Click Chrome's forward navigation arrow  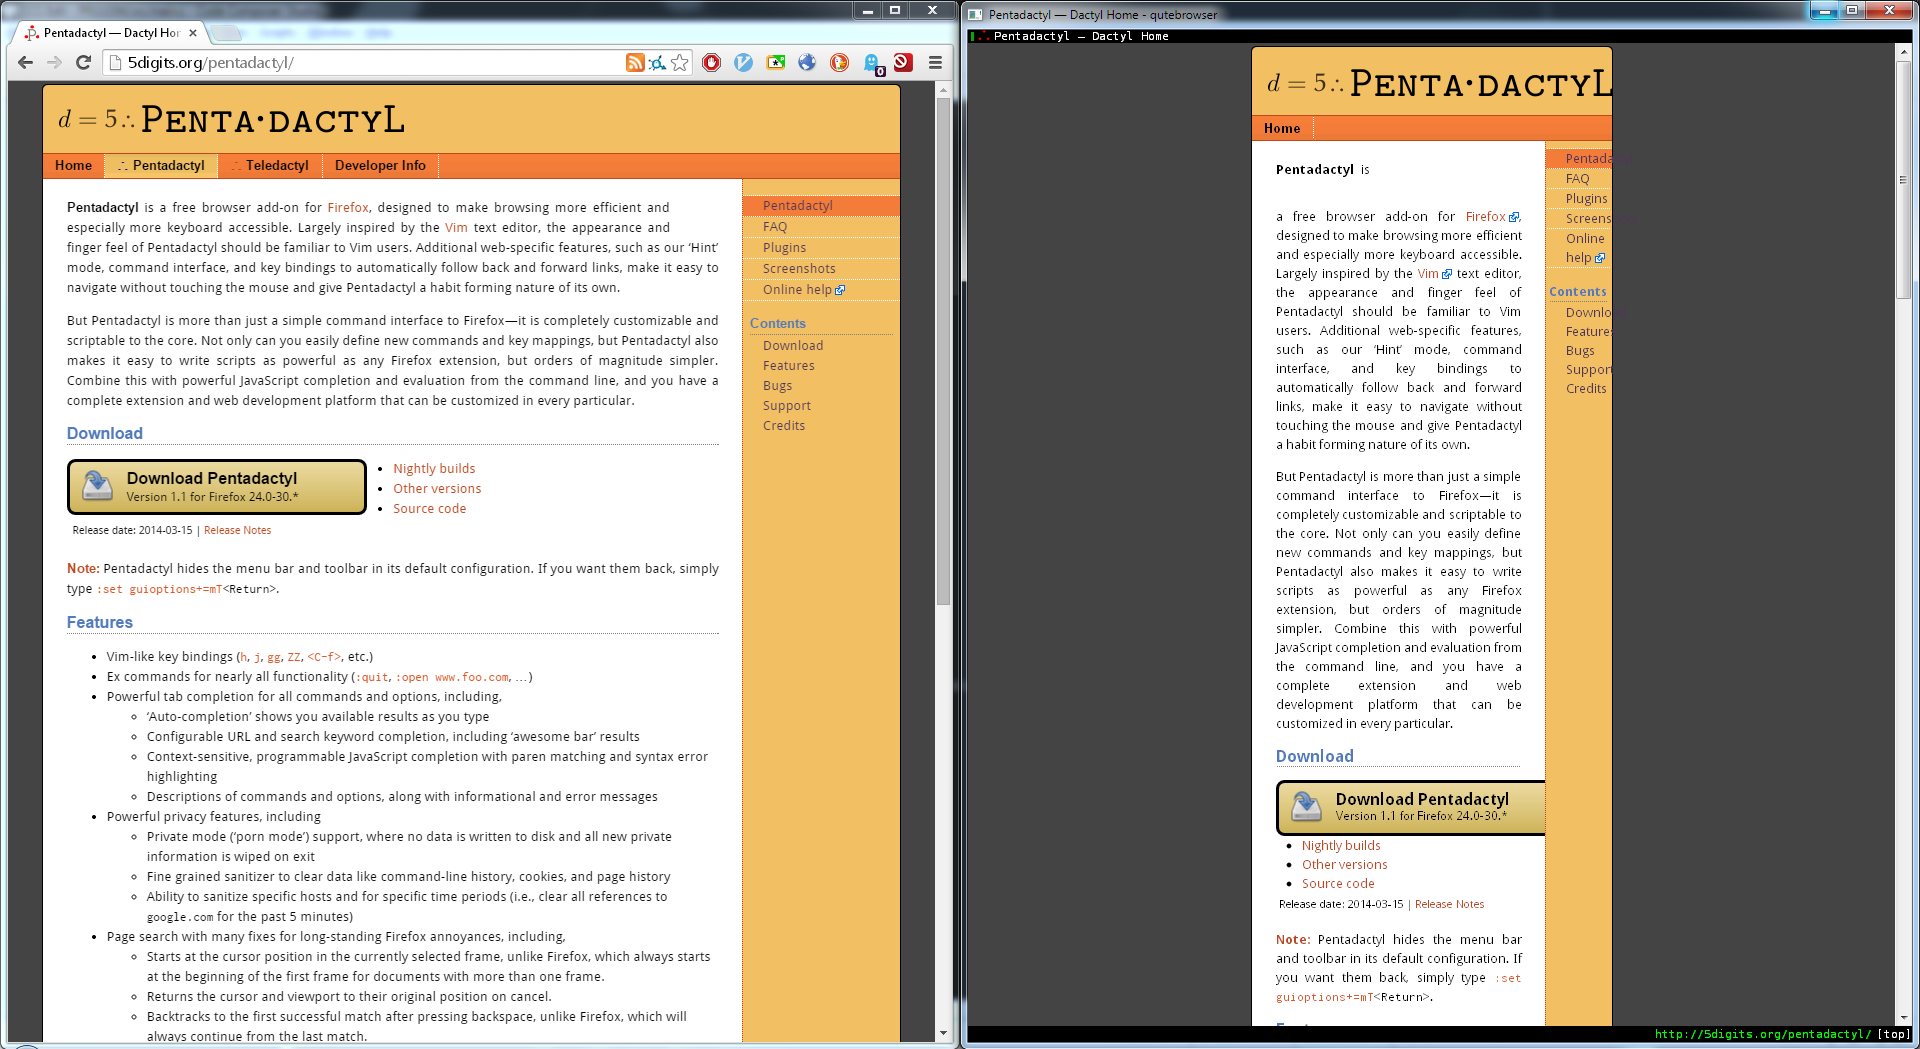(x=55, y=62)
